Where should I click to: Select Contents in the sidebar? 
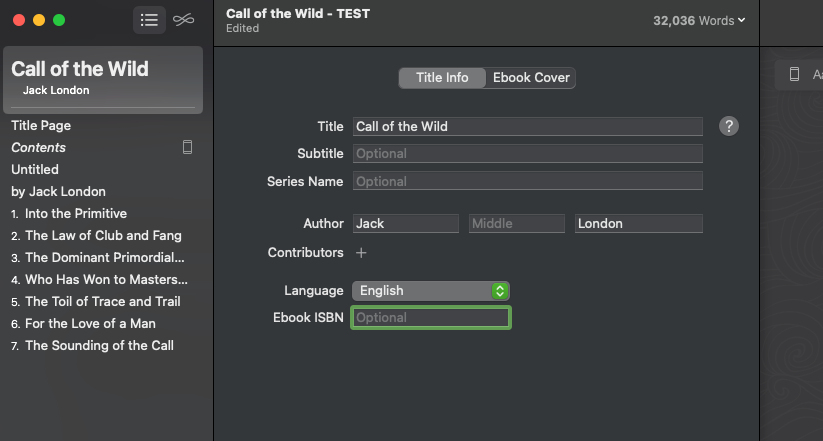click(38, 148)
